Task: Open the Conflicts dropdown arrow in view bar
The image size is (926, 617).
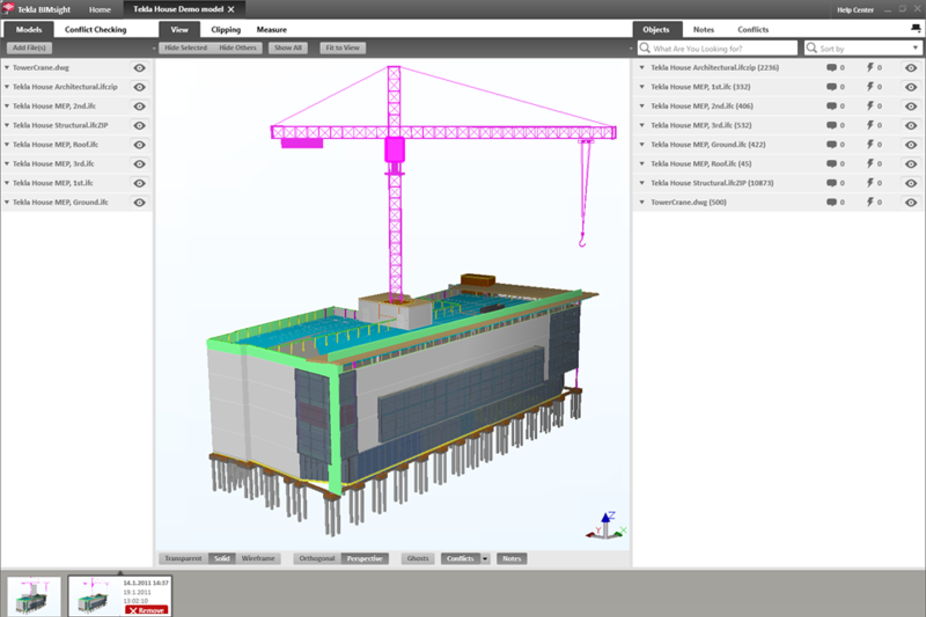Action: click(x=485, y=559)
